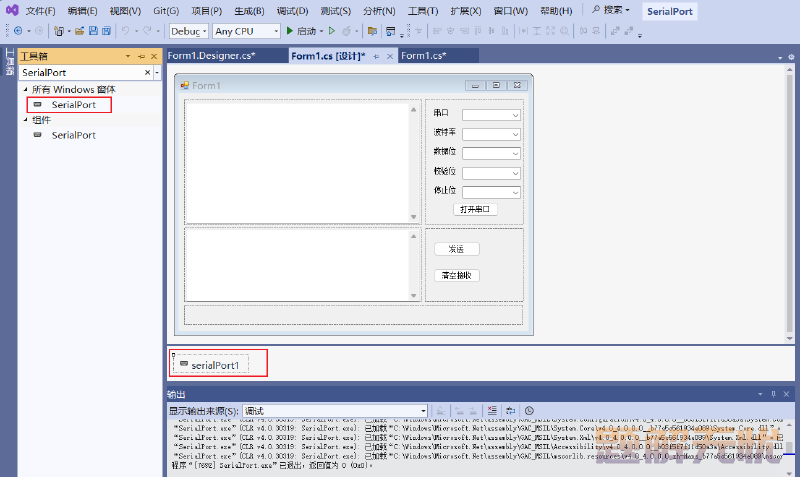Click the New Project toolbar icon

tap(59, 31)
